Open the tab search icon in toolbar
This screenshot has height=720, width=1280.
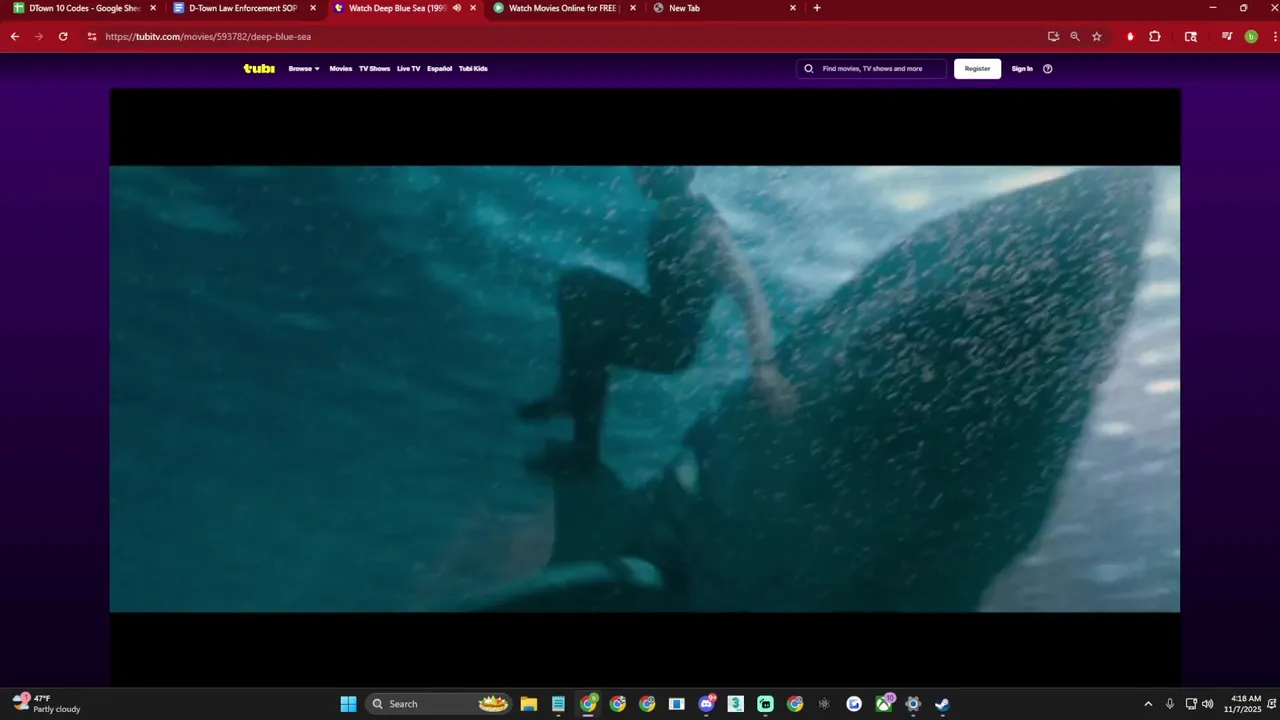coord(1191,36)
